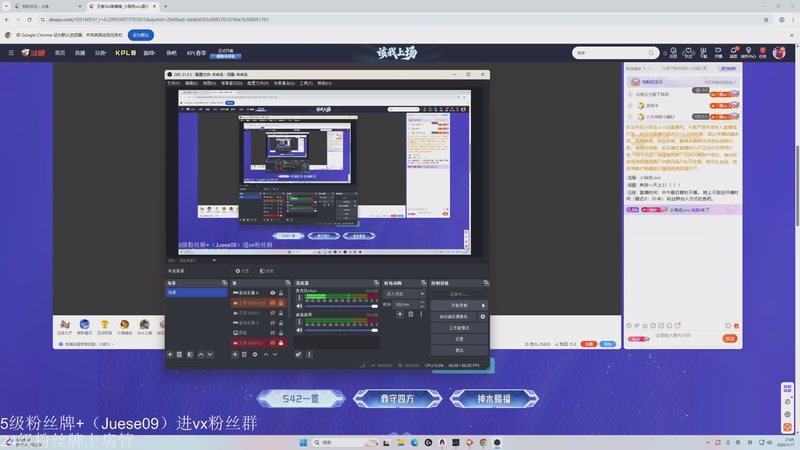This screenshot has height=450, width=800.
Task: Move source up in Sources toolbar
Action: [x=265, y=355]
